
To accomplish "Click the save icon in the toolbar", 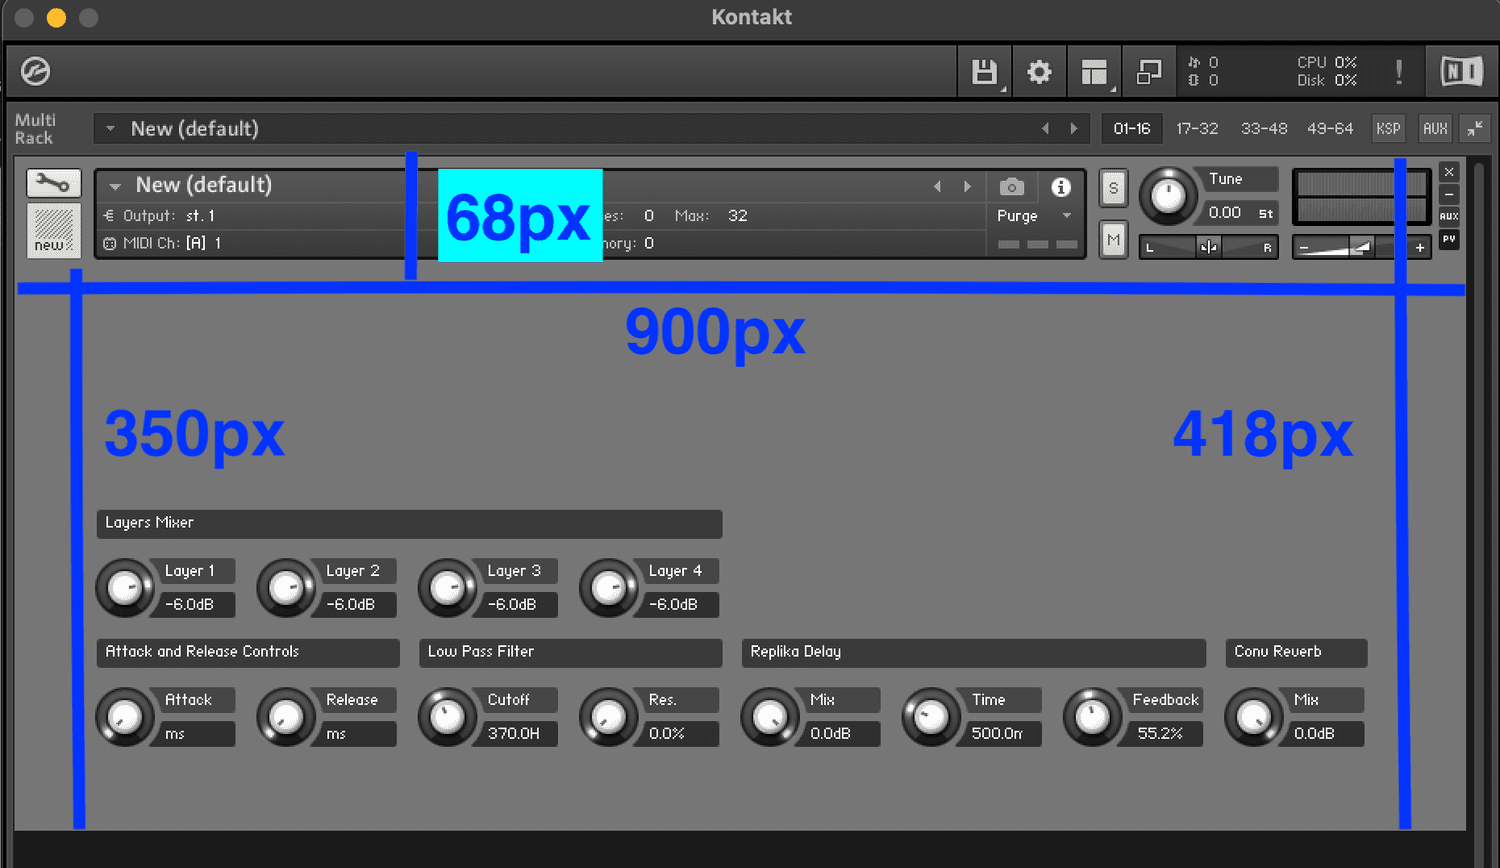I will [x=984, y=71].
